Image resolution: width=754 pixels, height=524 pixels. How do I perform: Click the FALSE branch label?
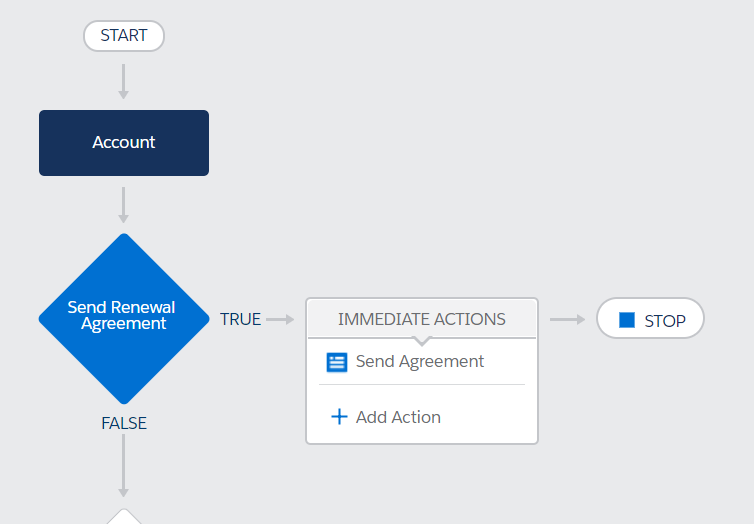[124, 423]
